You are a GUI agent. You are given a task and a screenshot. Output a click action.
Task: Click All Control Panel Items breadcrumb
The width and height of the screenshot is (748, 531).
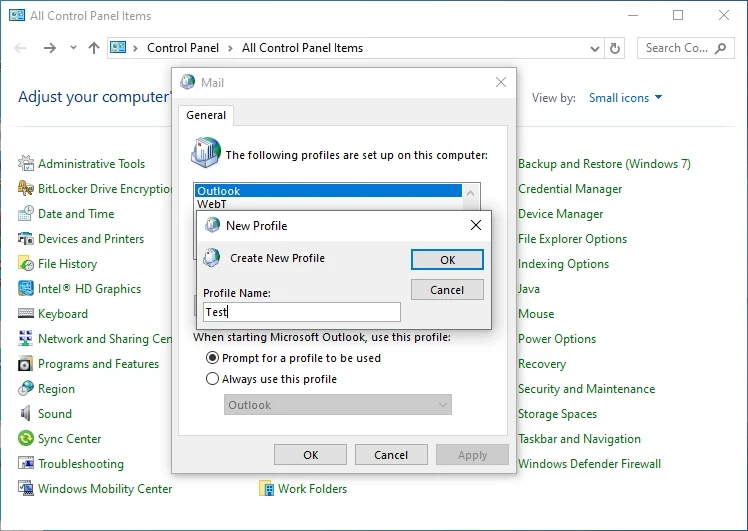coord(302,48)
